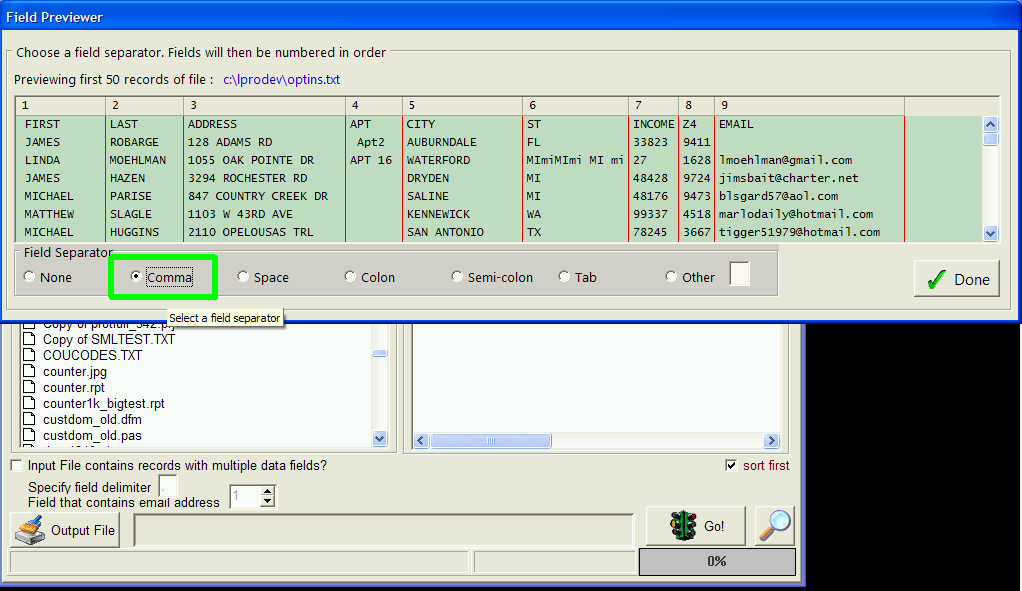Open the c:\lprodev\optins.txt file link

click(x=282, y=79)
